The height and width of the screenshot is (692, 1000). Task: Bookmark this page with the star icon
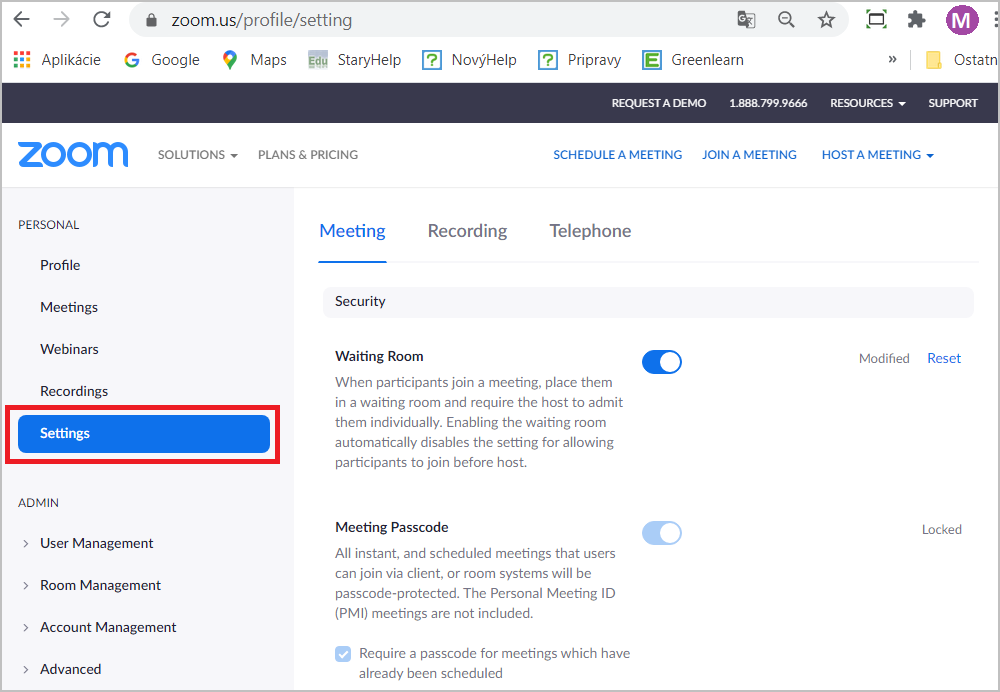pyautogui.click(x=827, y=20)
